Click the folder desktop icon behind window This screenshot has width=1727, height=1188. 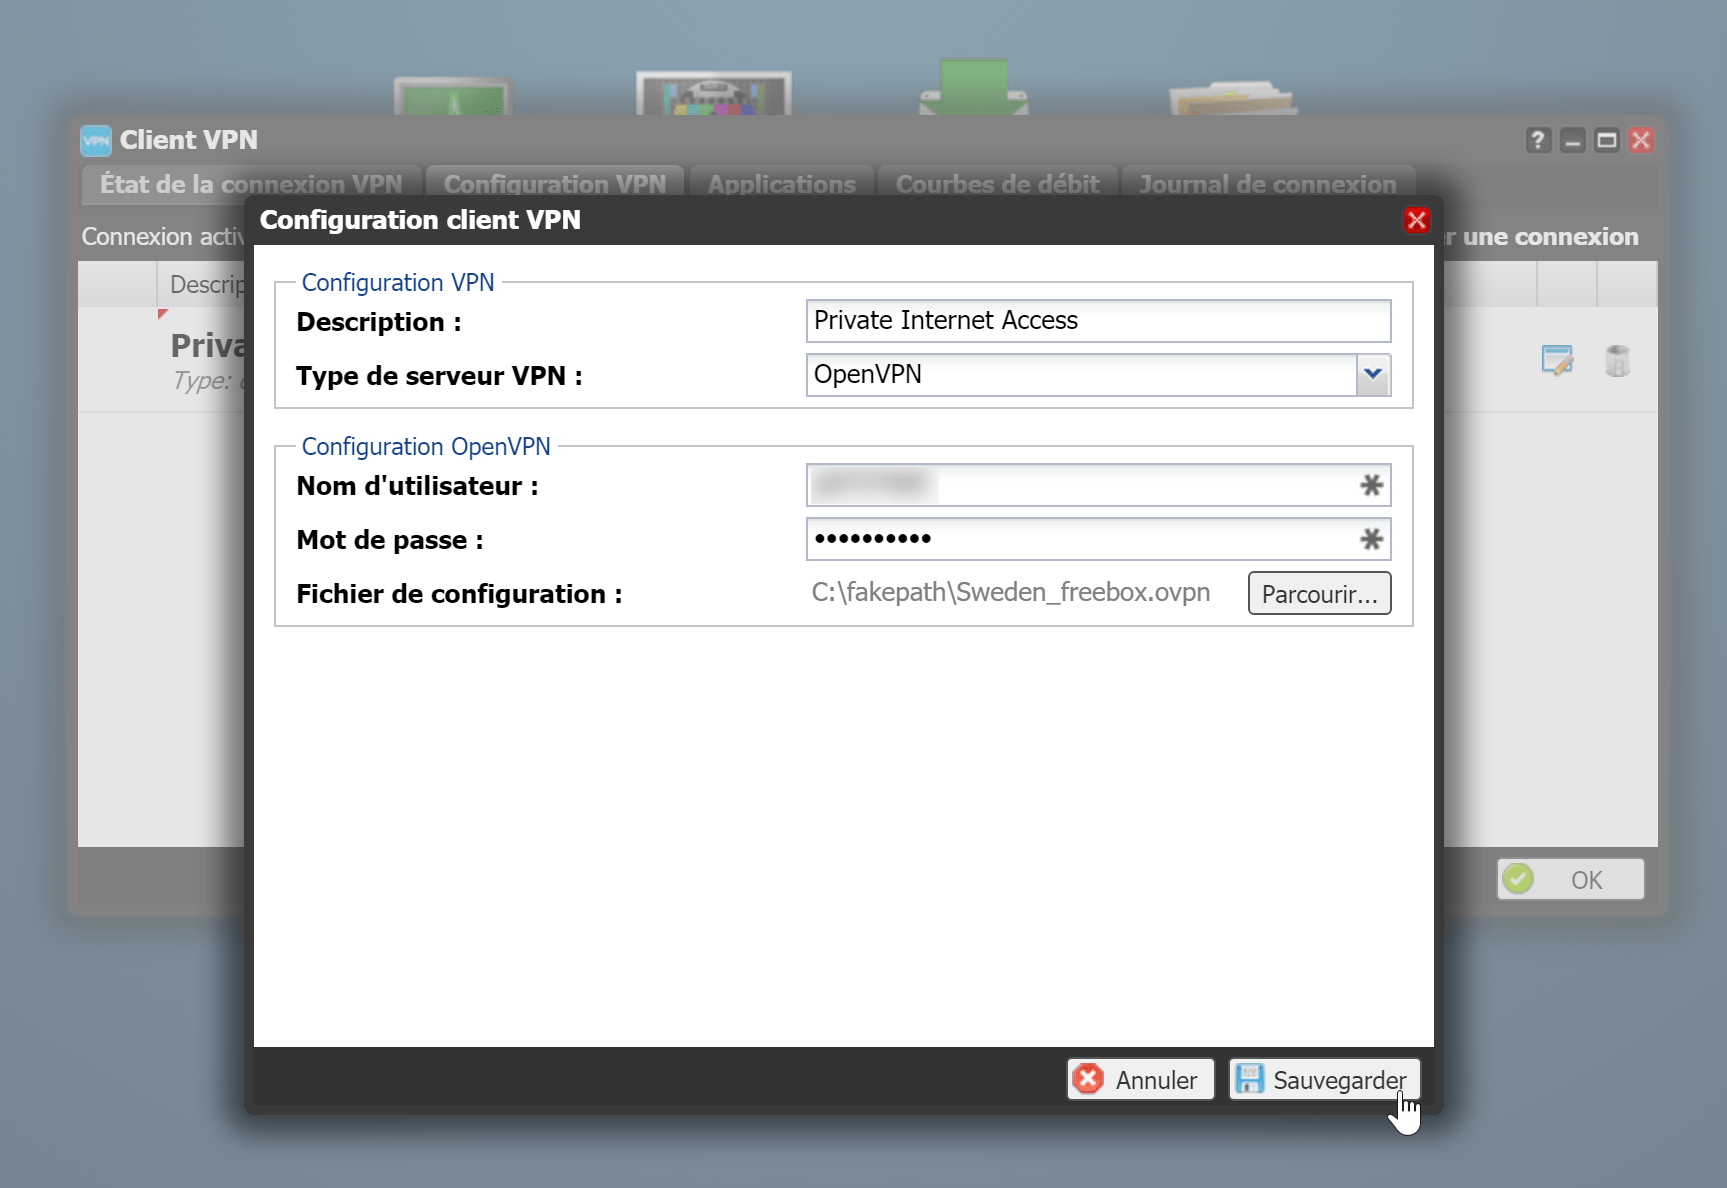point(1233,98)
